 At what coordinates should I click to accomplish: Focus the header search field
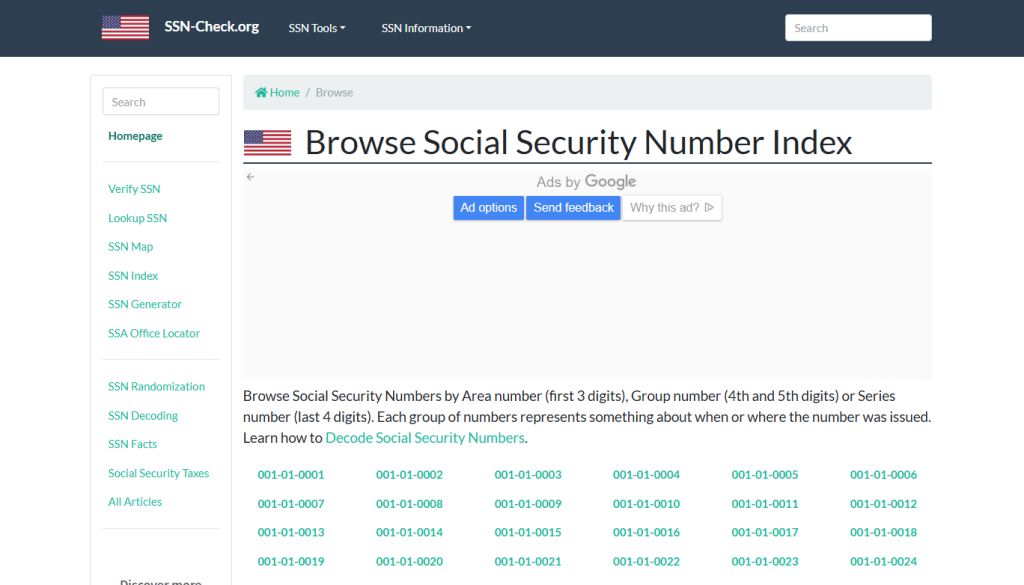click(x=858, y=27)
